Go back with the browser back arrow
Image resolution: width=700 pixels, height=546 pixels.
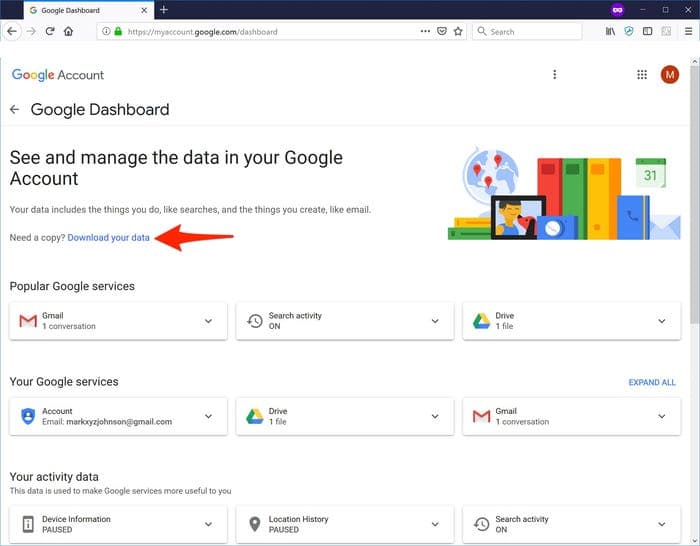pyautogui.click(x=12, y=31)
